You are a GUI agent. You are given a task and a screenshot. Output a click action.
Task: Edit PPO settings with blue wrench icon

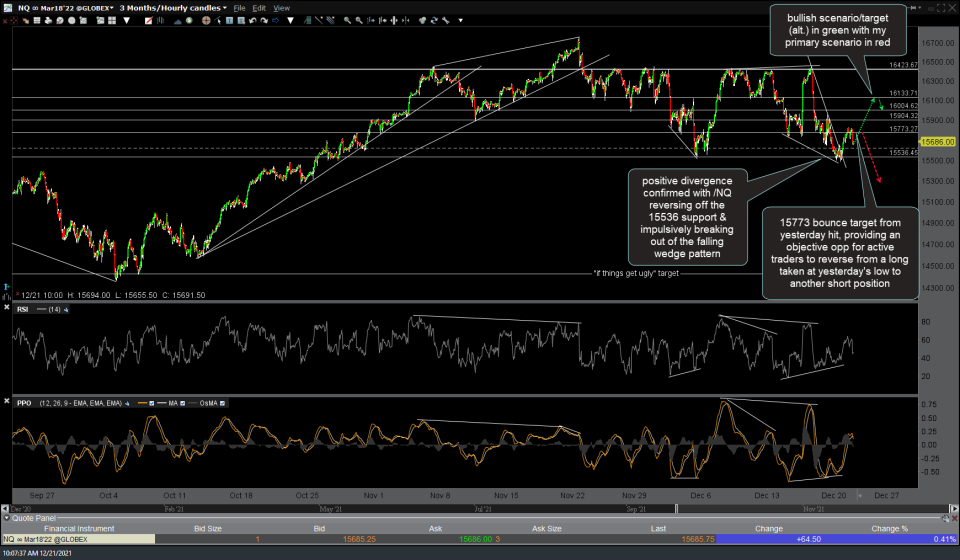pos(127,403)
